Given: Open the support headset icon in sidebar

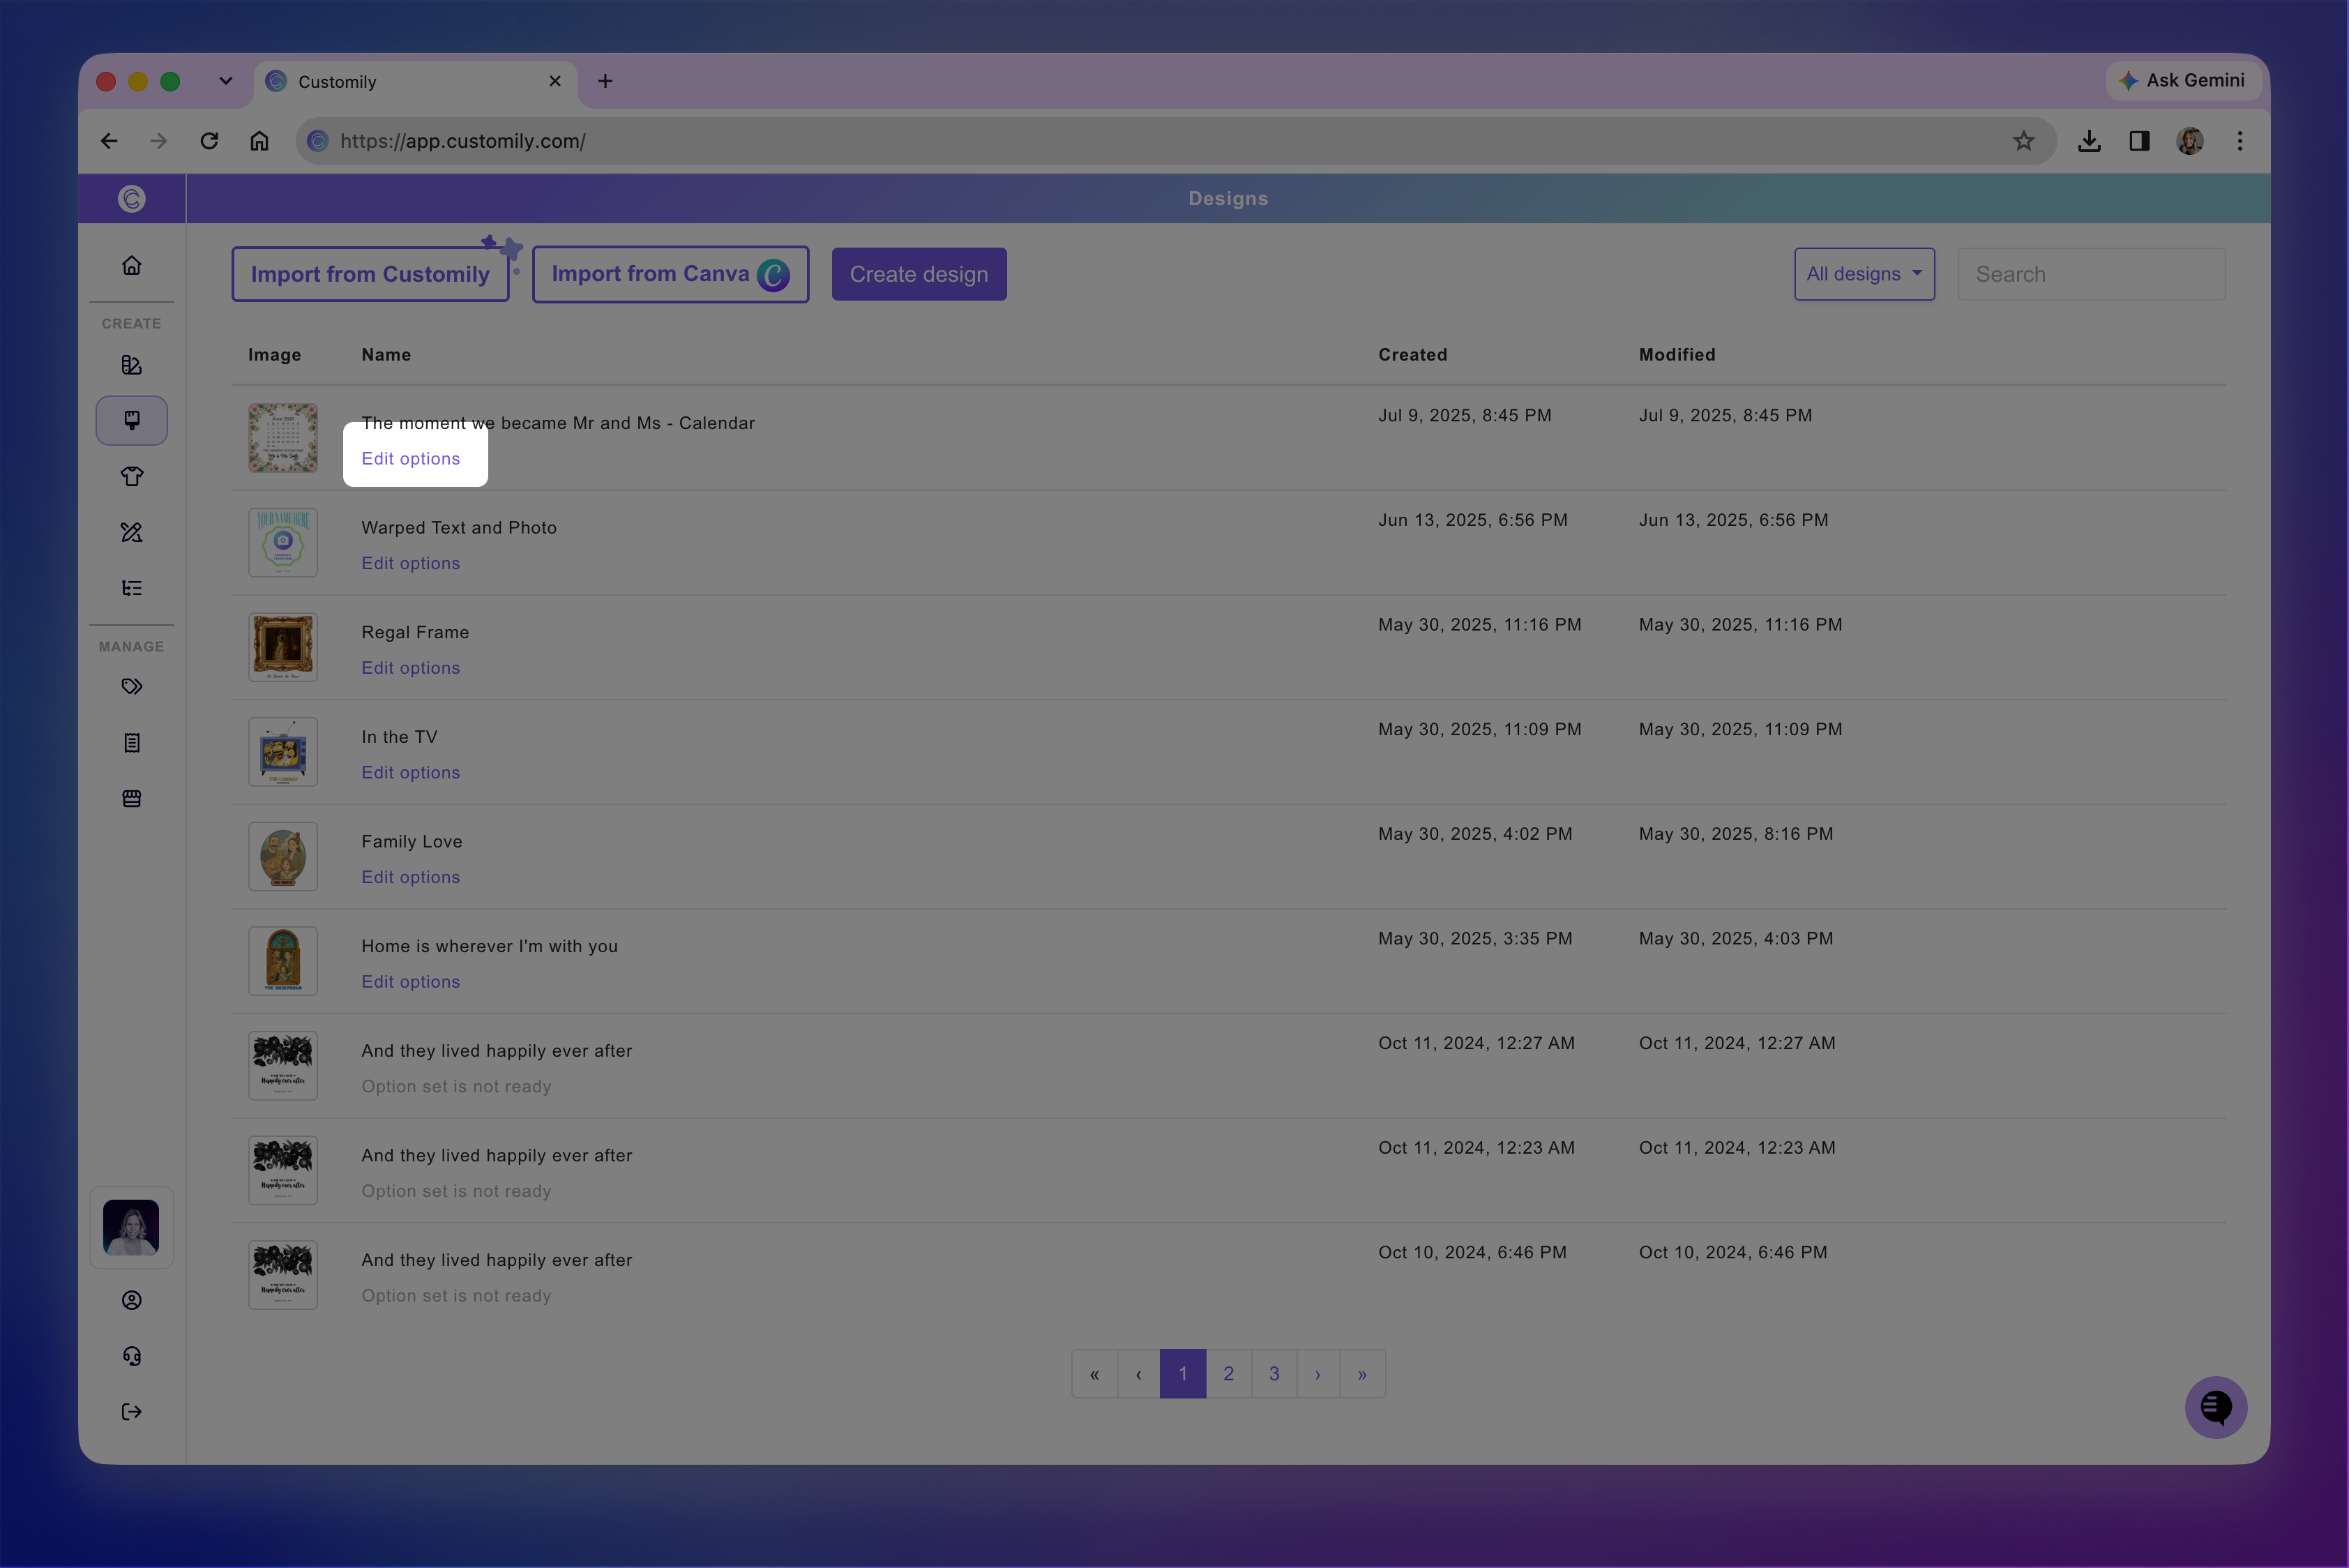Looking at the screenshot, I should click(131, 1356).
